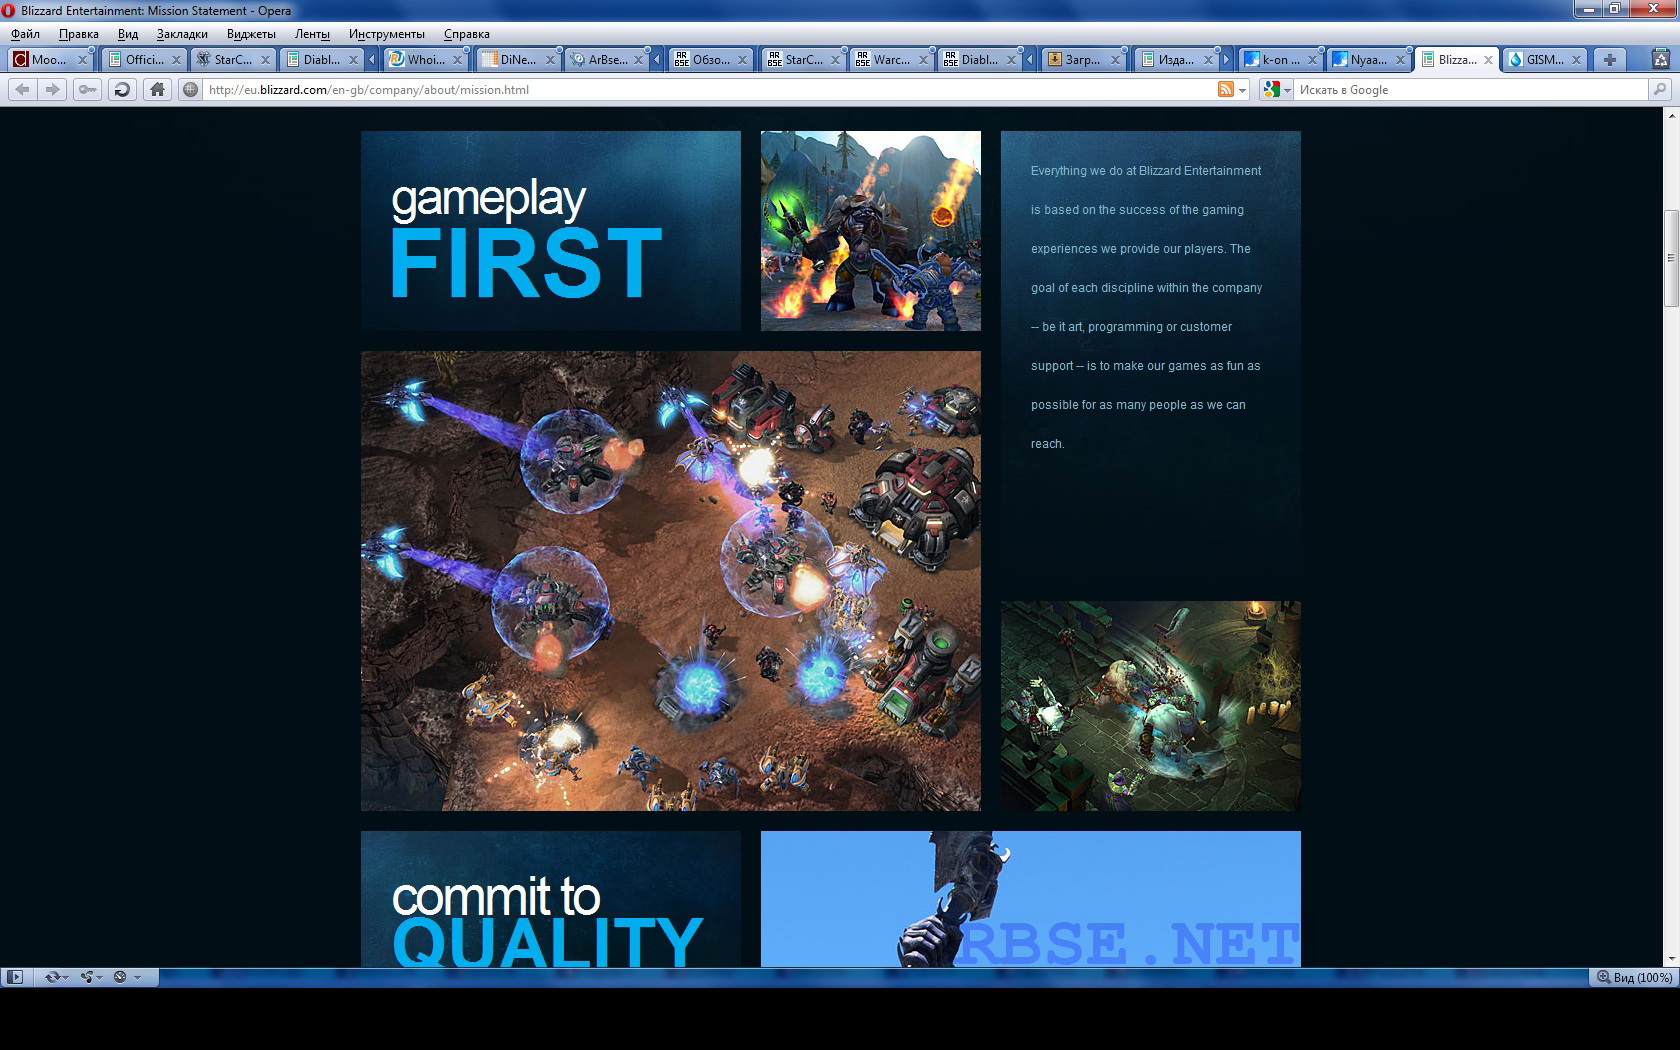The height and width of the screenshot is (1050, 1680).
Task: Click the orange RSS feed icon
Action: pos(1225,90)
